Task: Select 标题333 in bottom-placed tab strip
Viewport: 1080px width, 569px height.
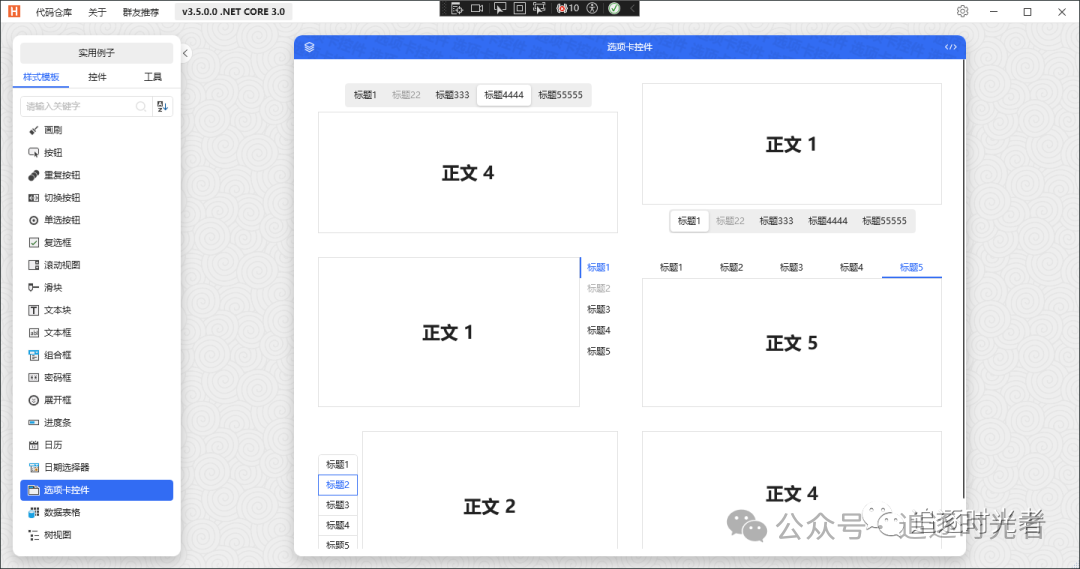Action: 776,221
